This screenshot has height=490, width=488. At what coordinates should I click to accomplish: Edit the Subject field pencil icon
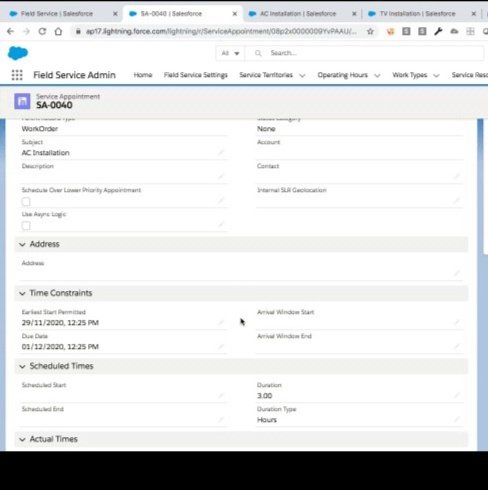point(221,153)
